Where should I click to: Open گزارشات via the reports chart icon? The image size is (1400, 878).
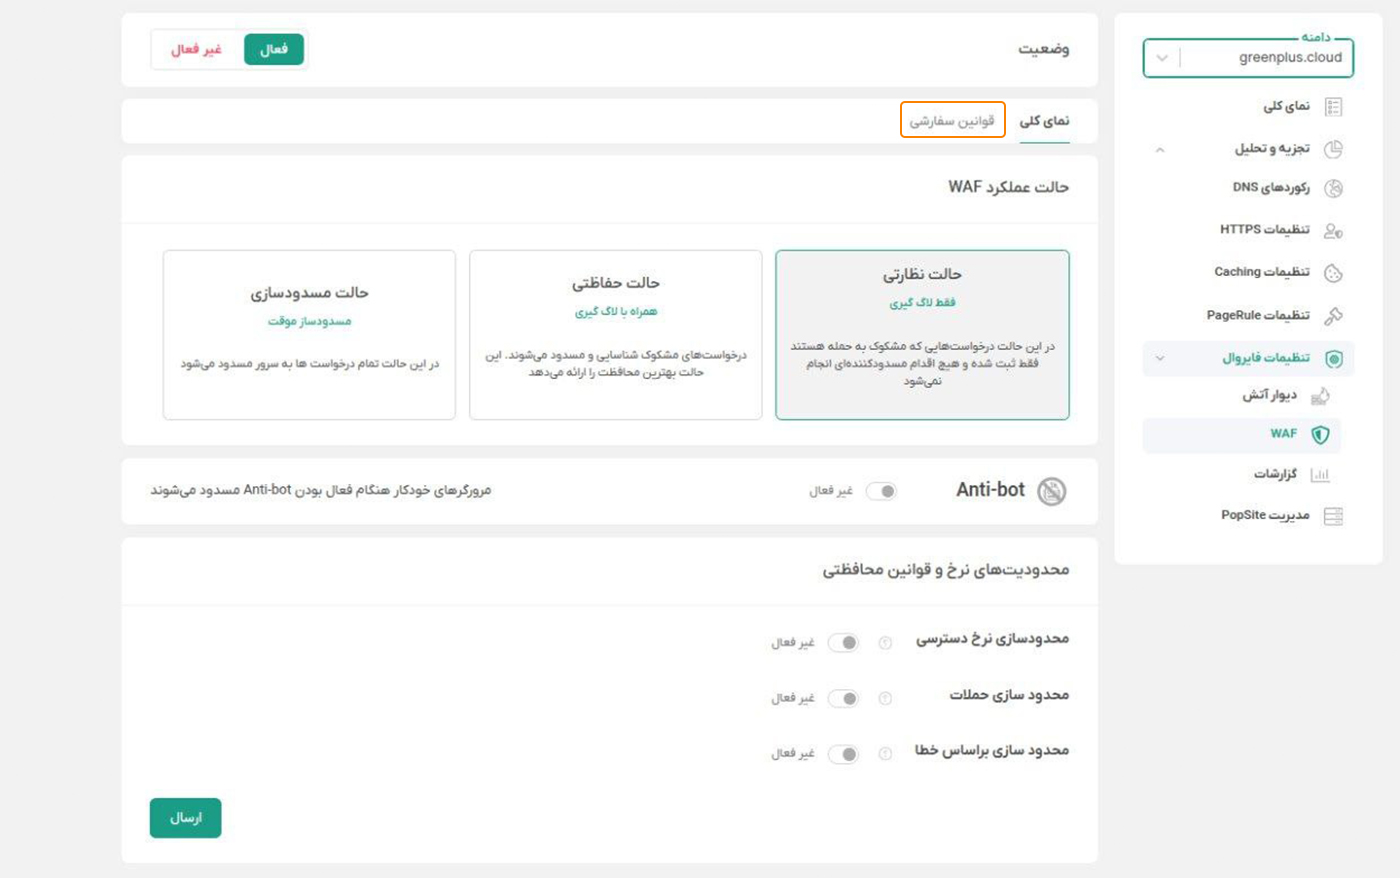[1322, 476]
